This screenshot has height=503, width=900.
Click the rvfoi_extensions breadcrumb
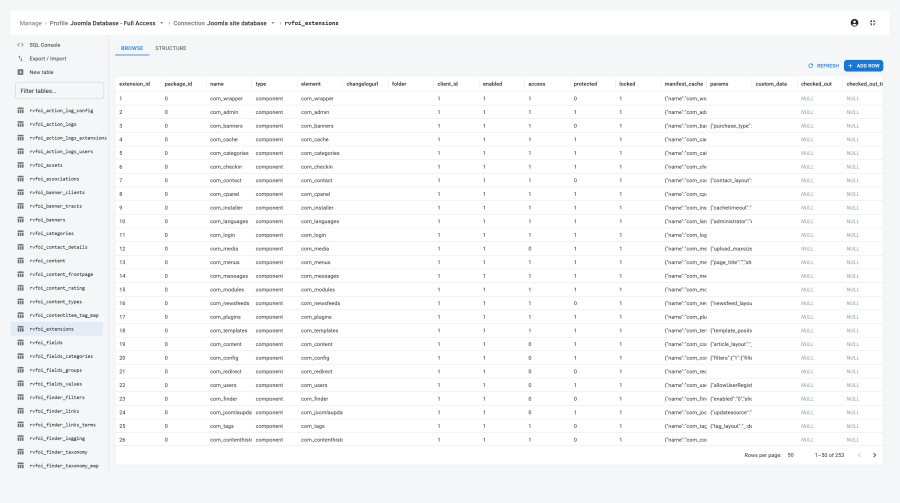click(x=311, y=24)
